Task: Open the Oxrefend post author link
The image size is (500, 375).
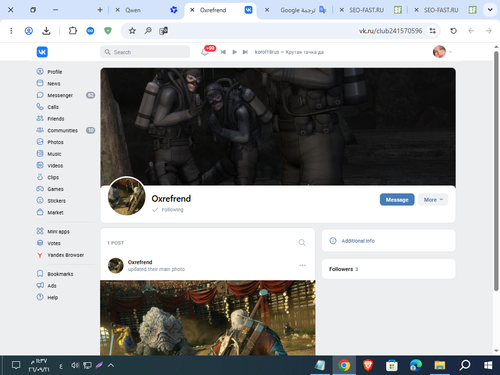Action: click(140, 262)
